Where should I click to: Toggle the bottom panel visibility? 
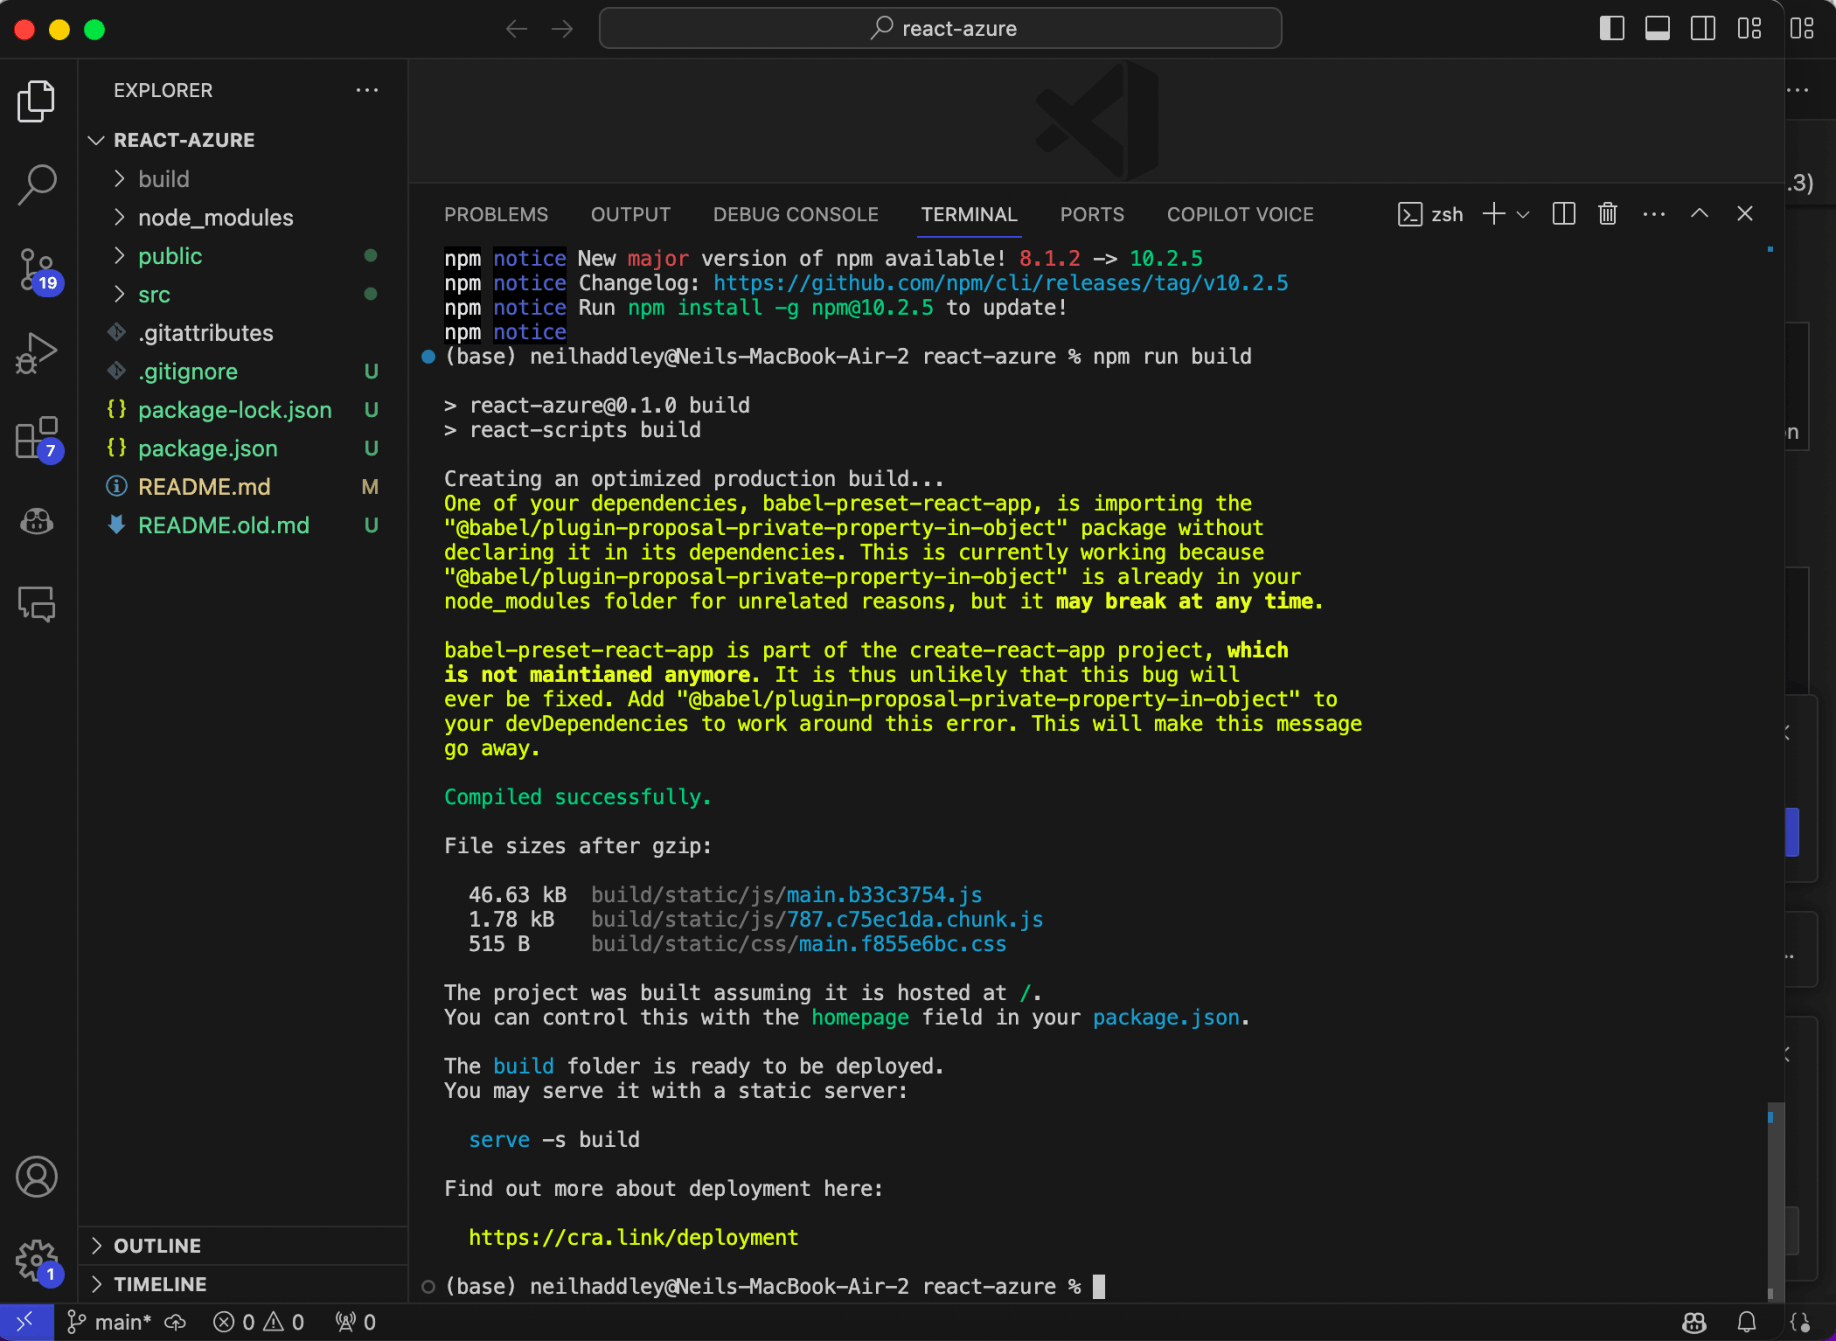[x=1657, y=28]
